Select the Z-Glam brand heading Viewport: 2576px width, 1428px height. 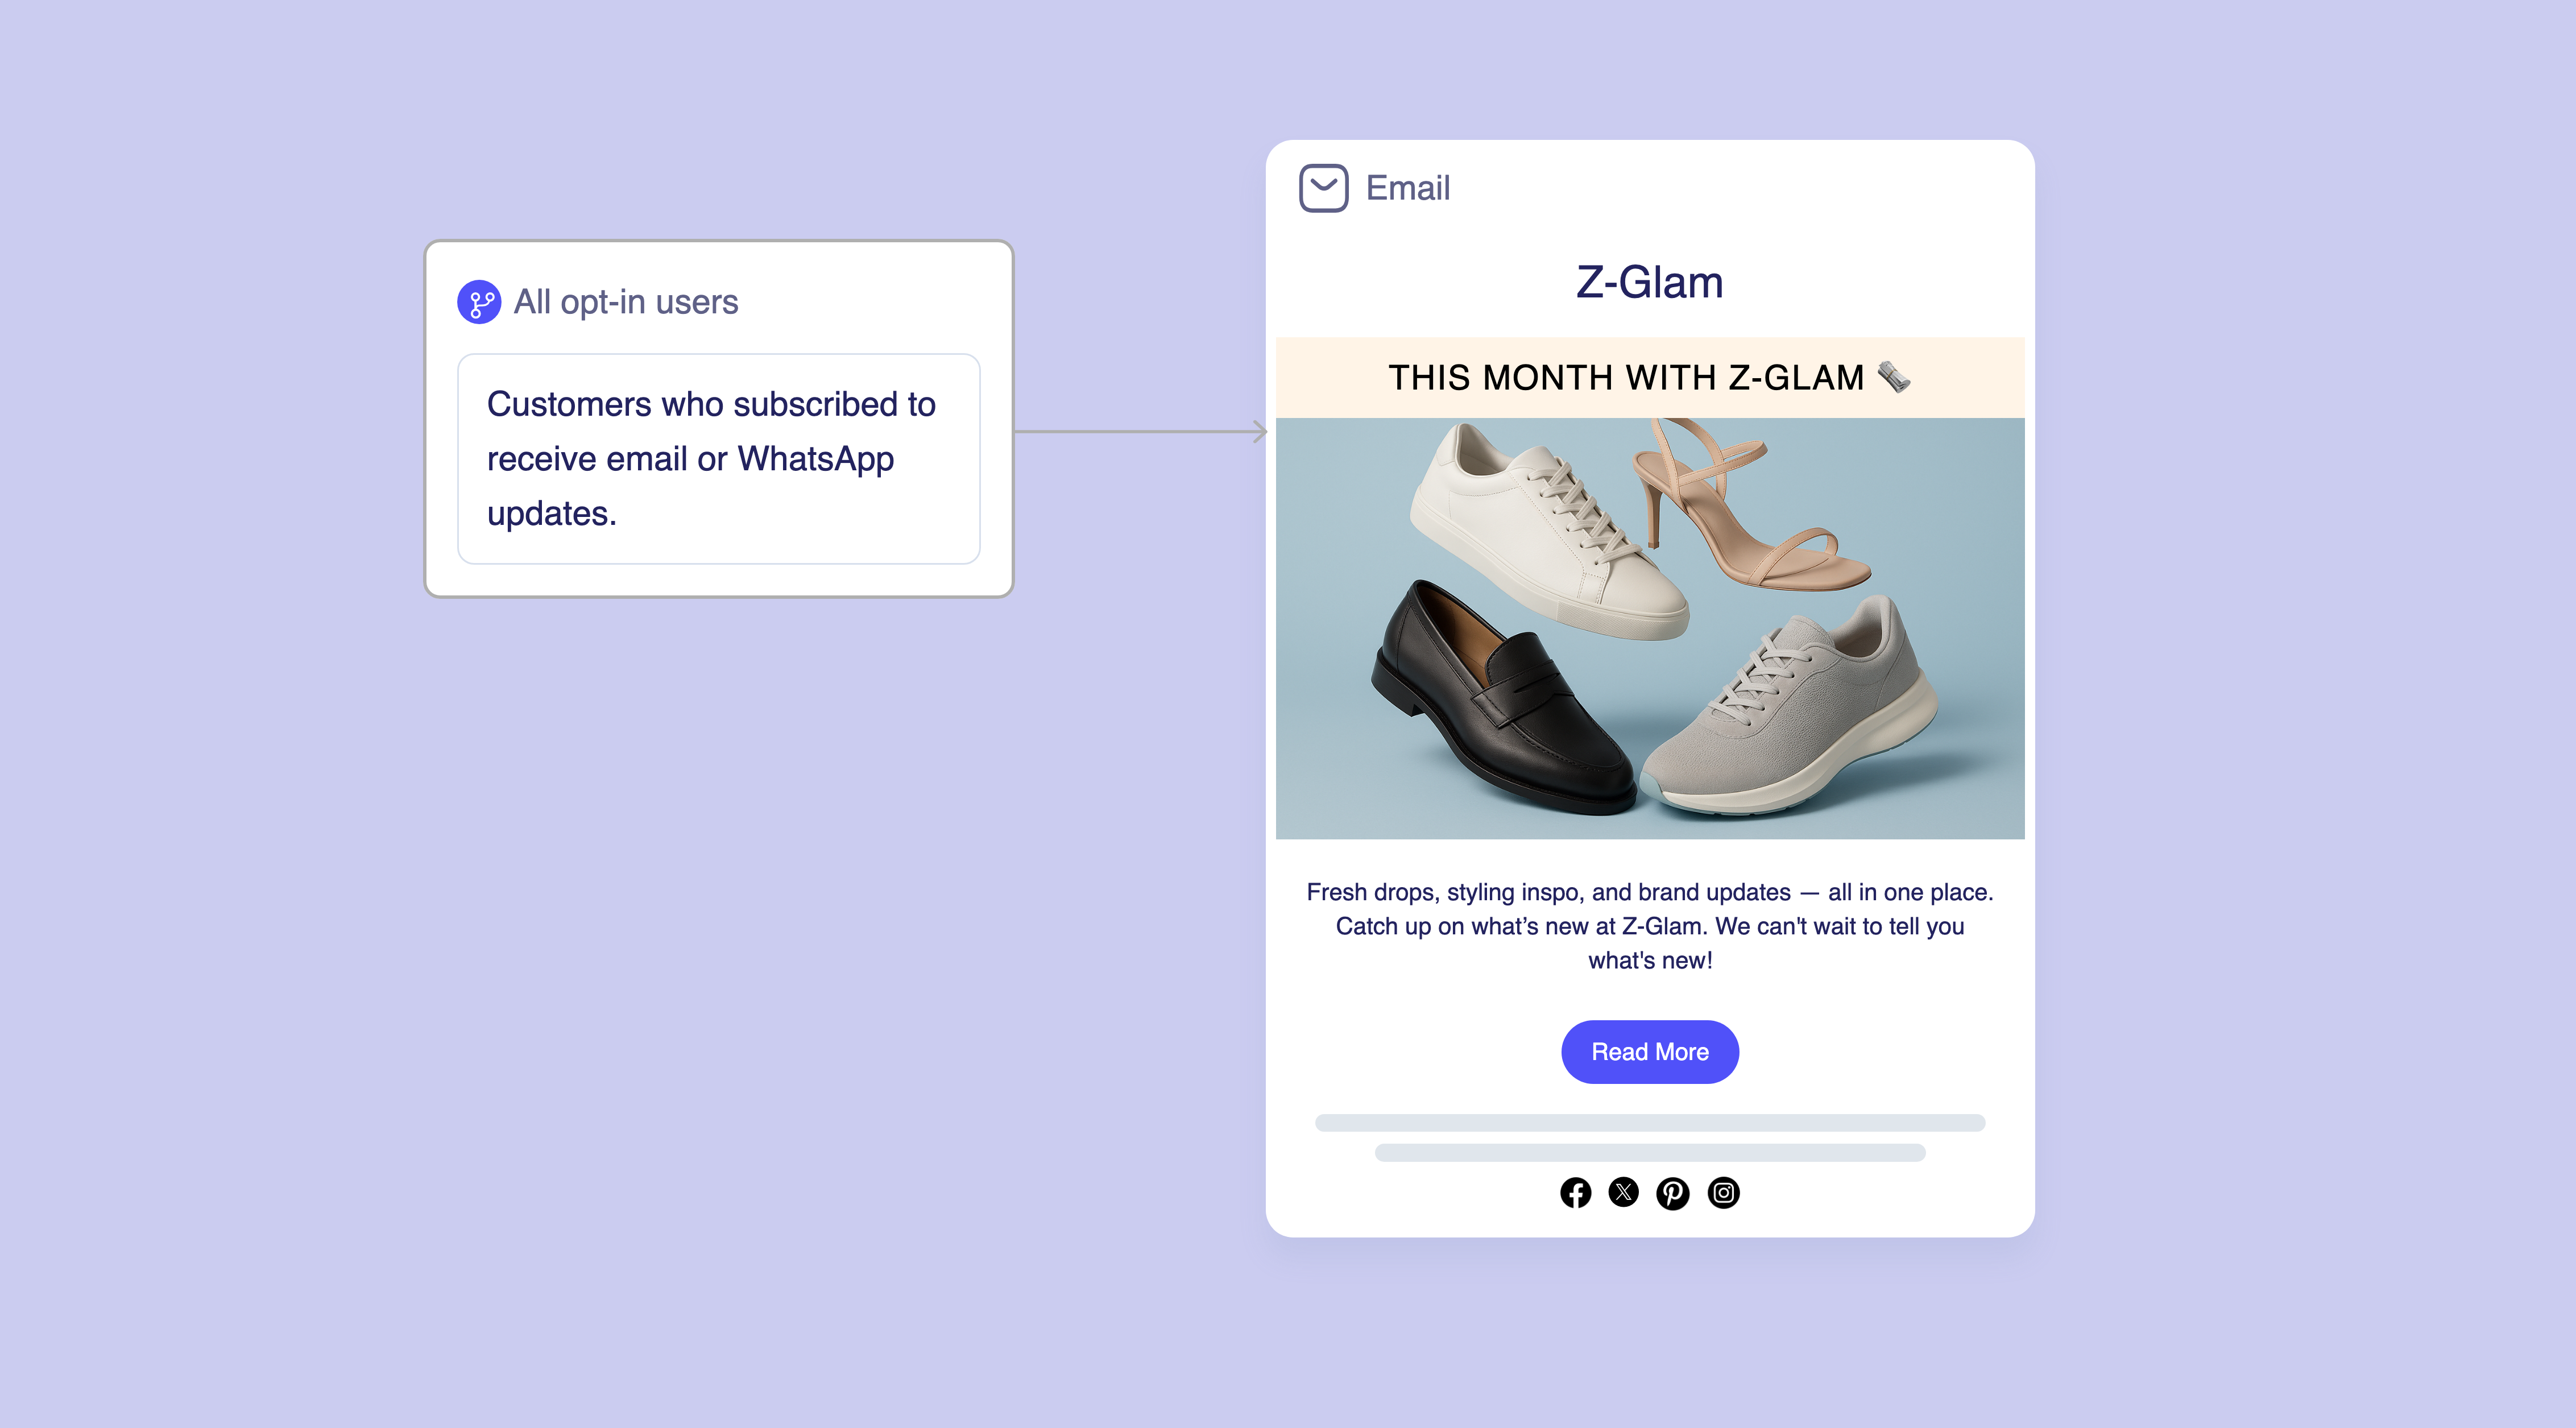1650,283
